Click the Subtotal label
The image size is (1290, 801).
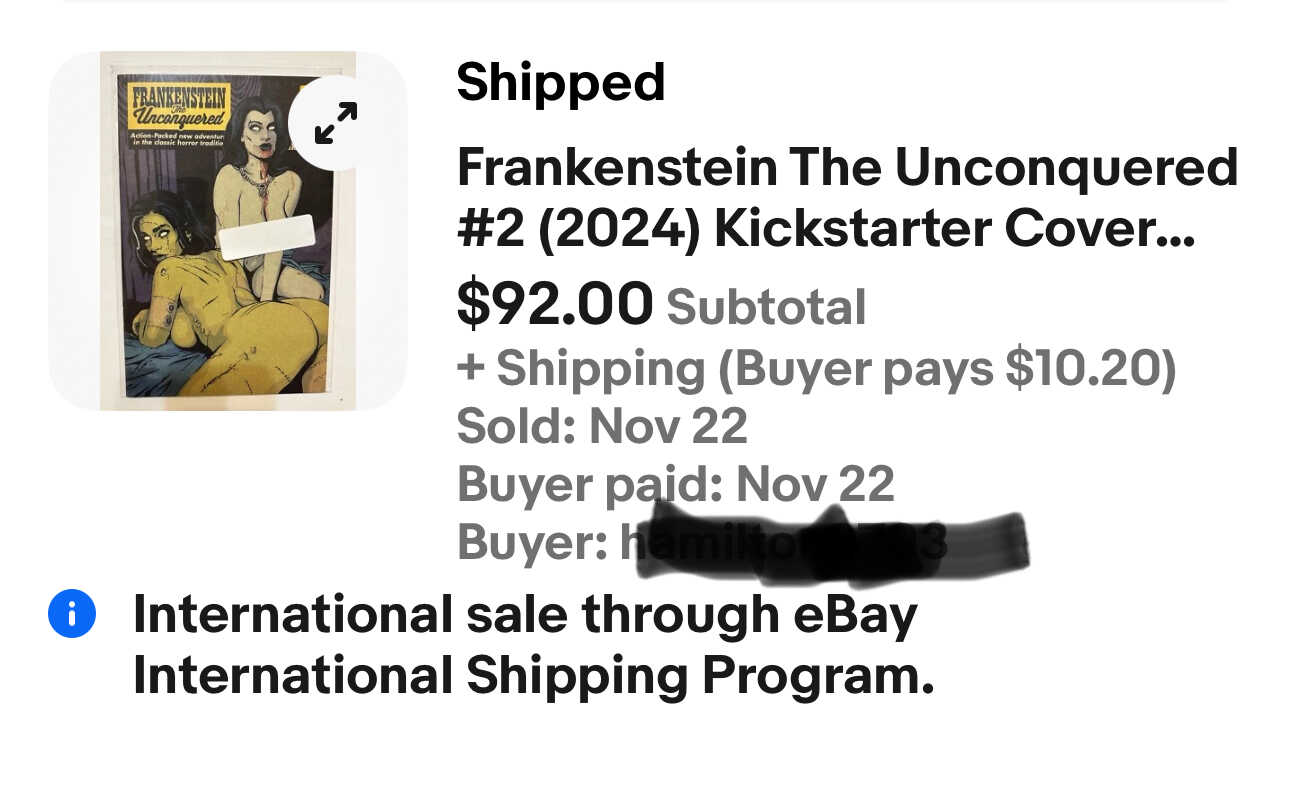(766, 307)
